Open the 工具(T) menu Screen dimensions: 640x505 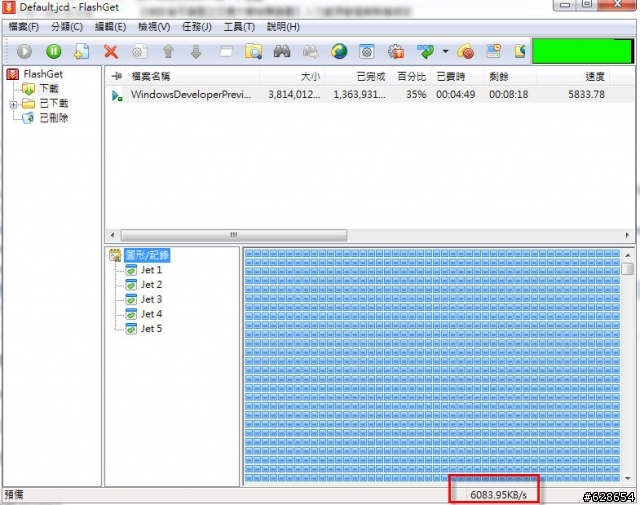pos(239,27)
